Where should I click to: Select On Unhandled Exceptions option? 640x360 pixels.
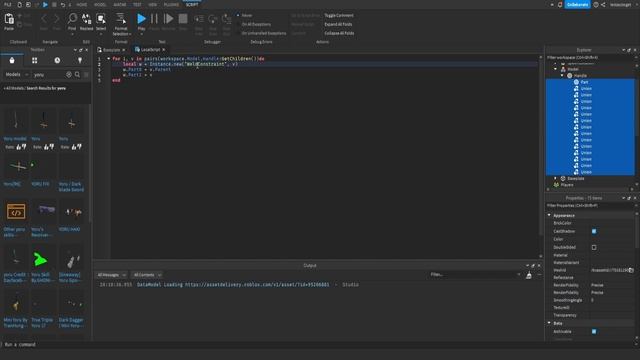tap(262, 33)
